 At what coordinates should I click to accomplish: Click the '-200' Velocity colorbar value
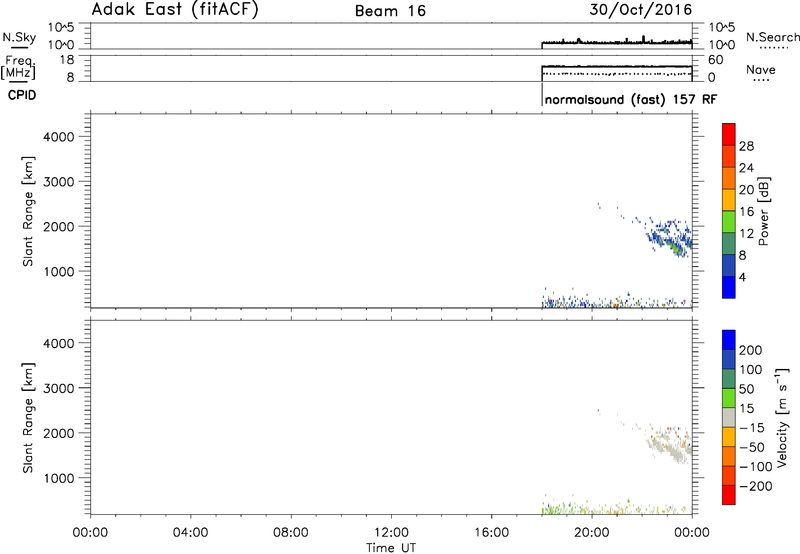754,486
